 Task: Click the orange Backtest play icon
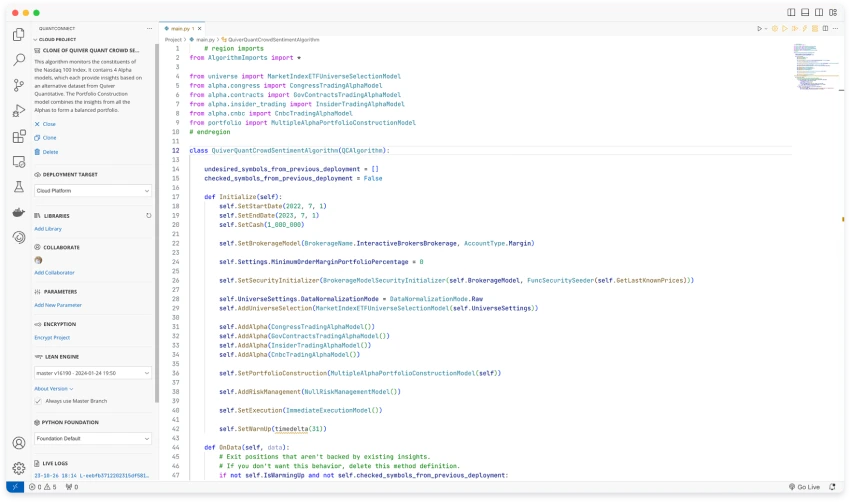click(784, 29)
